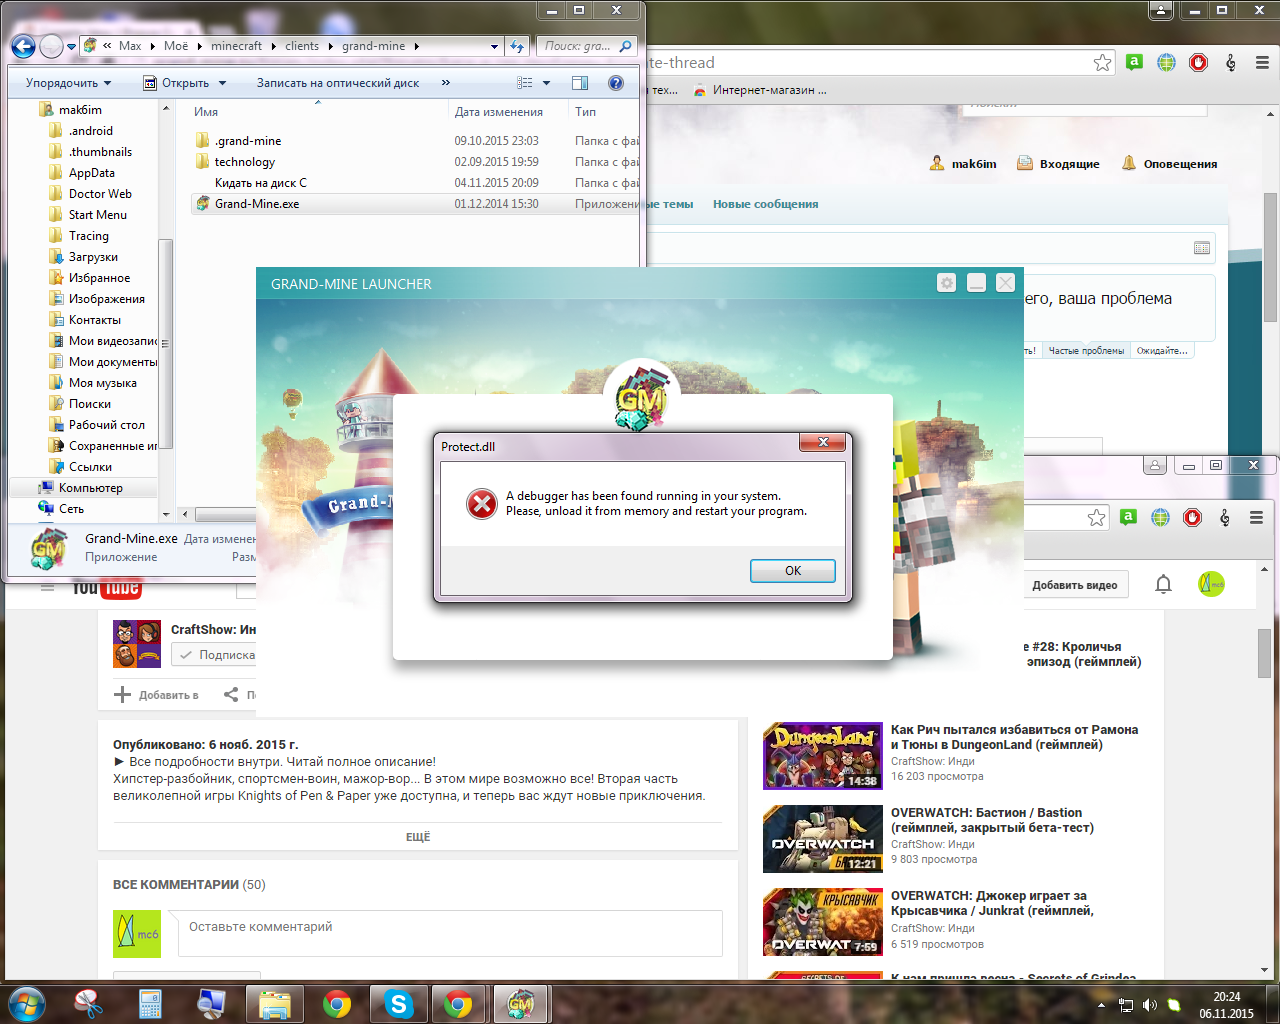Screen dimensions: 1280x1024
Task: Select the technology folder
Action: coord(245,162)
